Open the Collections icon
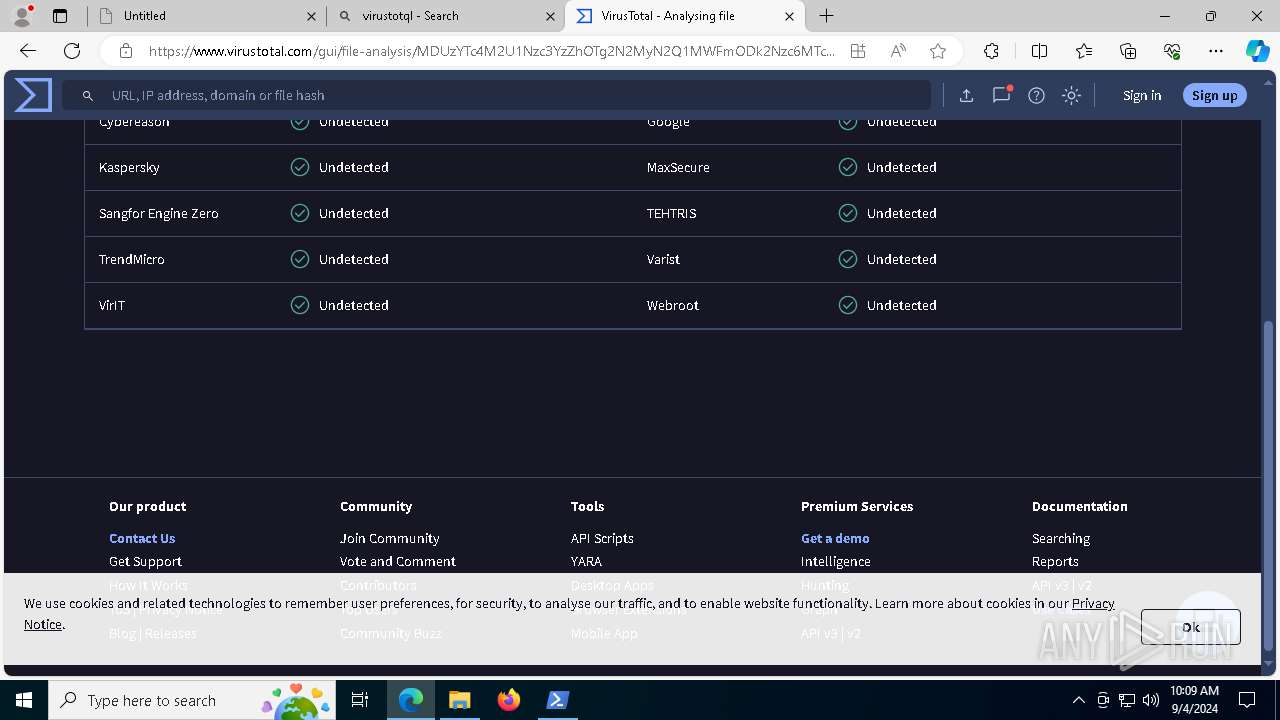Screen dimensions: 1280x720 [x=1128, y=51]
